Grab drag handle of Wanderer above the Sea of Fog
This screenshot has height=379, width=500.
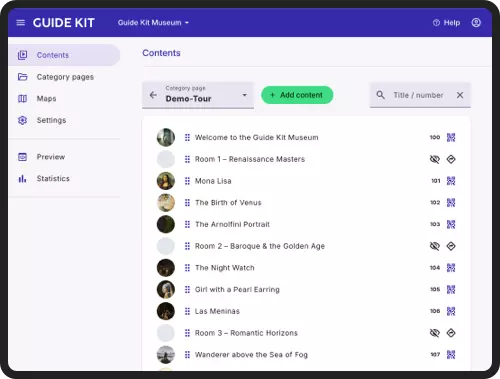coord(187,355)
